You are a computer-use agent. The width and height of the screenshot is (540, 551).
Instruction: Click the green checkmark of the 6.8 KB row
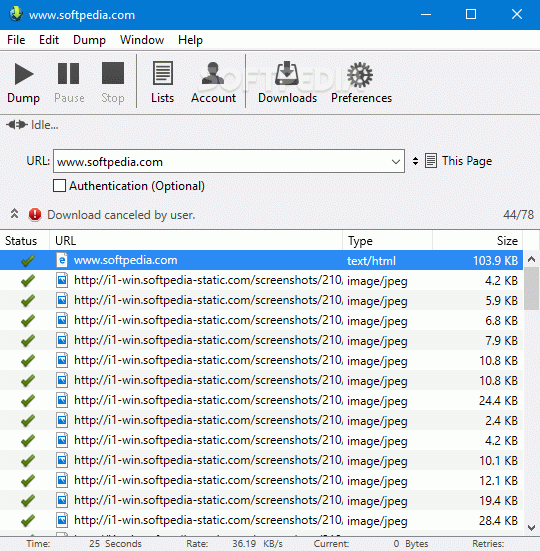pyautogui.click(x=27, y=320)
